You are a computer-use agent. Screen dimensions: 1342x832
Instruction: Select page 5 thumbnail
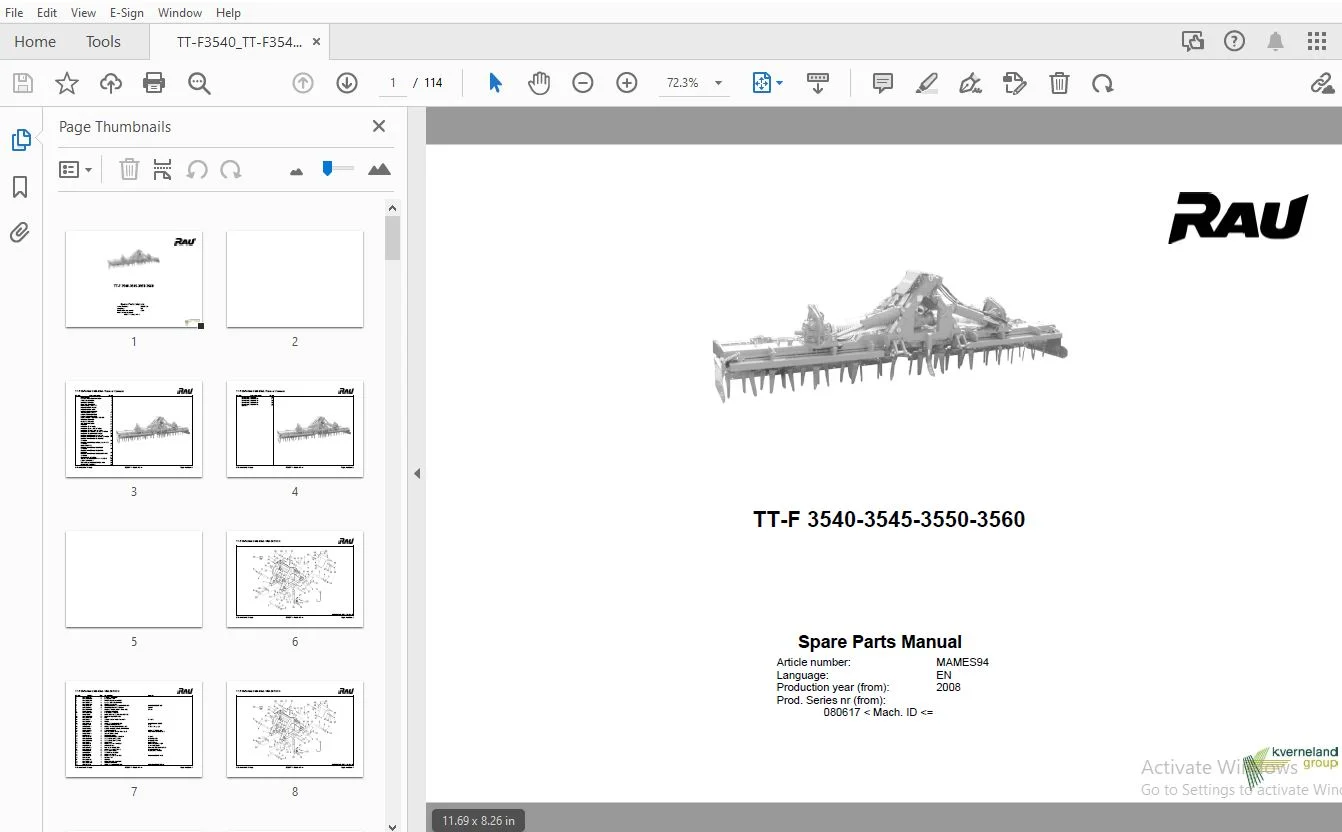point(134,579)
